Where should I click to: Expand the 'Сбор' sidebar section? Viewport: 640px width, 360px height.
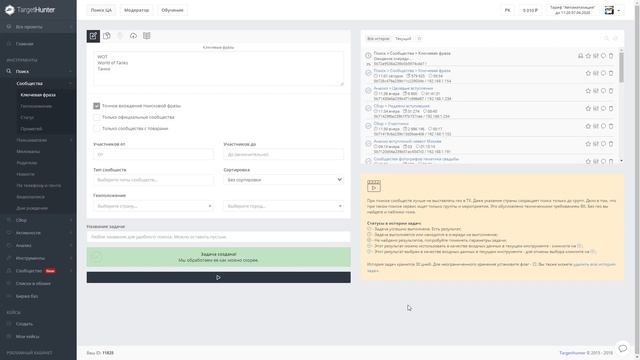[38, 220]
